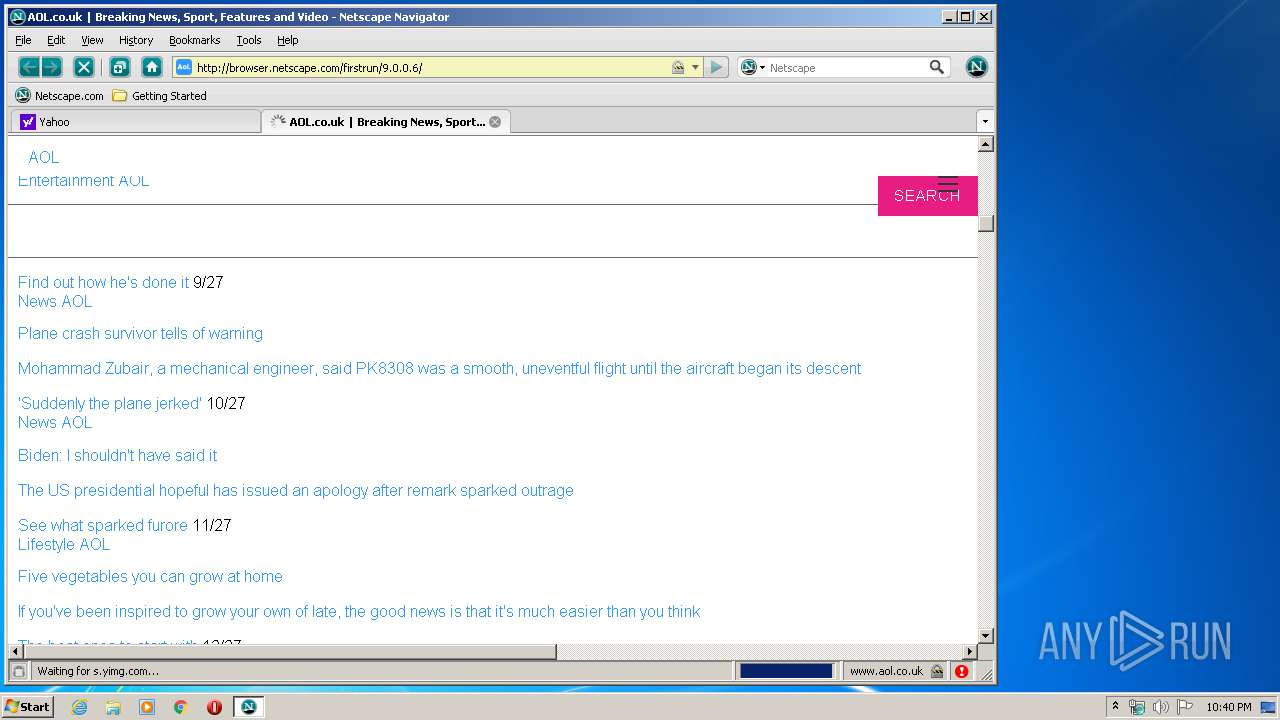Open 'Suddenly the plane jerked' link
This screenshot has width=1280, height=720.
[x=110, y=403]
